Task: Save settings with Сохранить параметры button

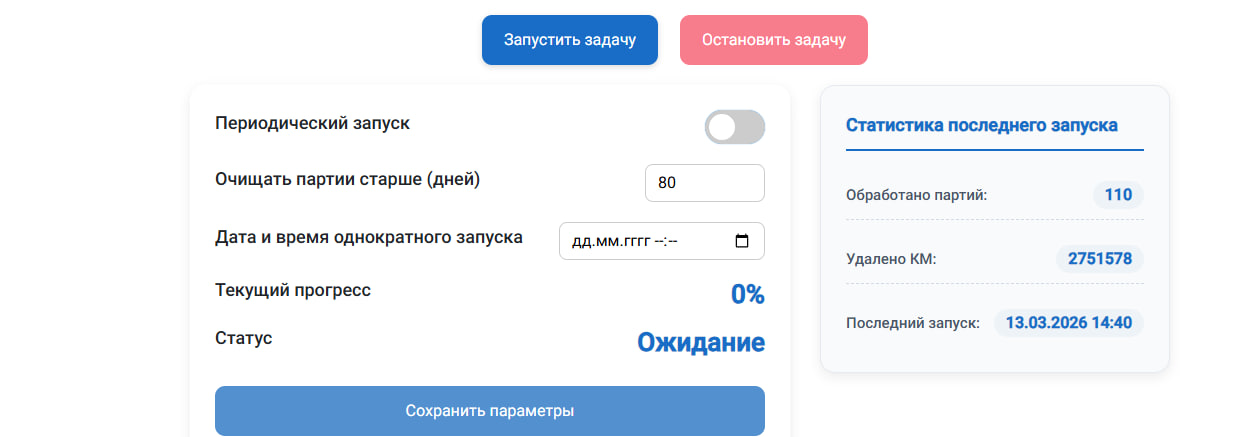Action: click(x=489, y=411)
